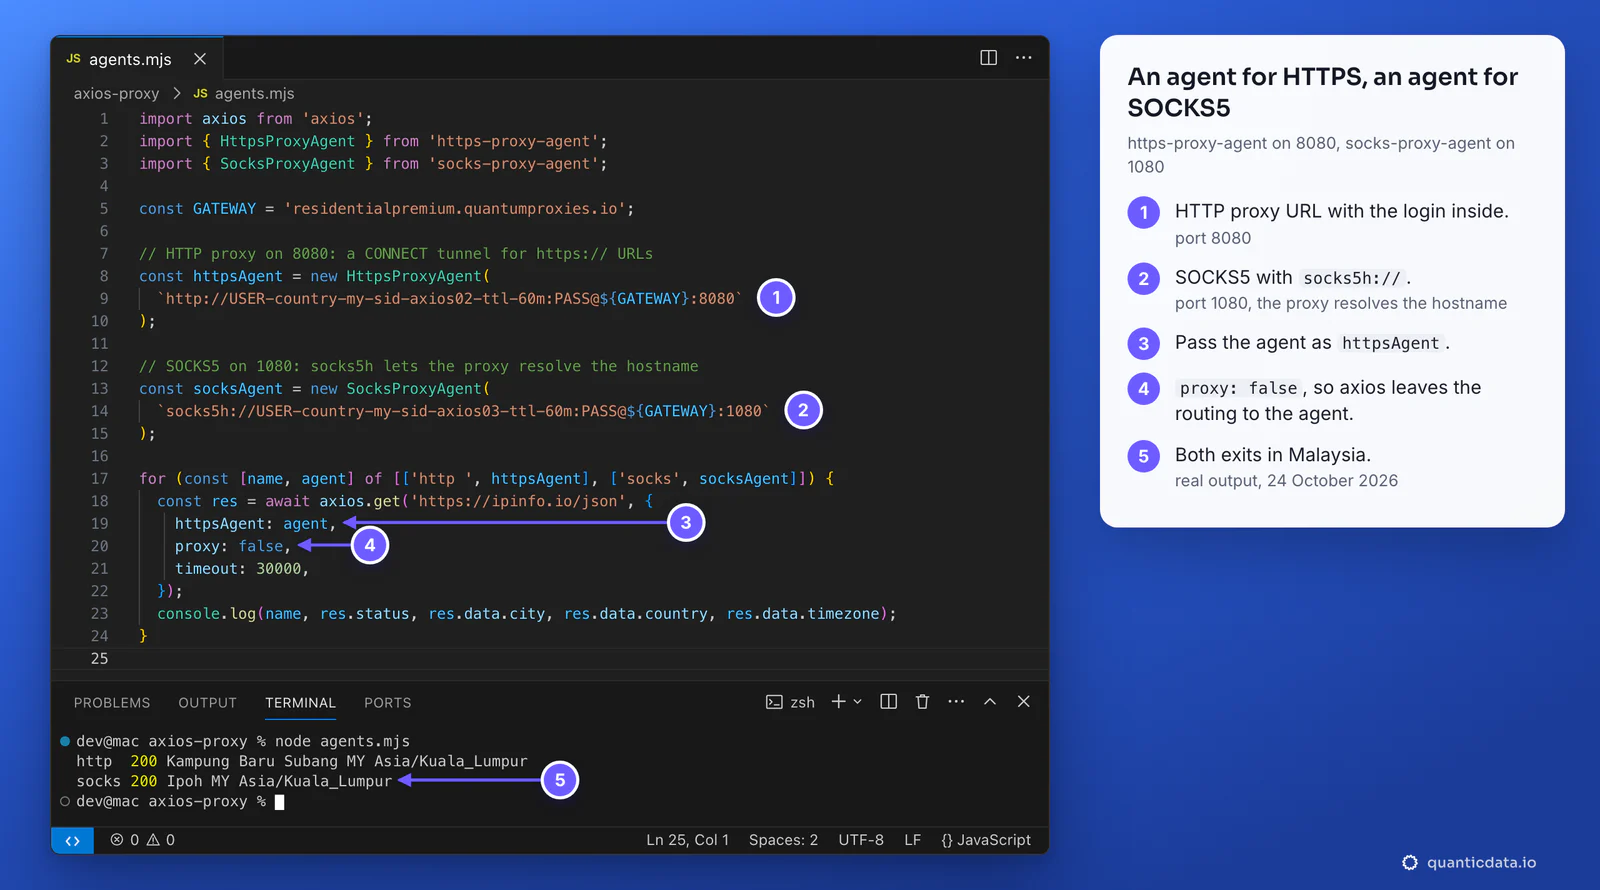Split the editor to the right
The width and height of the screenshot is (1600, 890).
988,58
